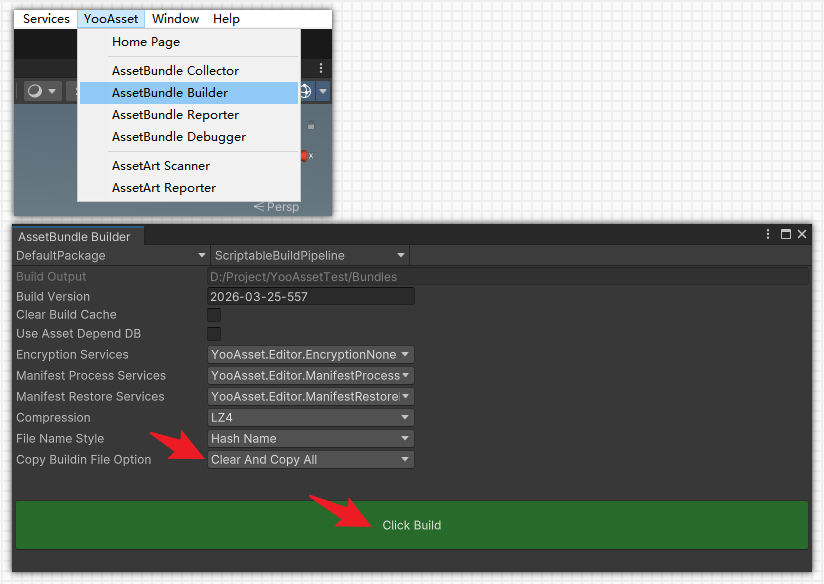The height and width of the screenshot is (584, 824).
Task: Open the Encryption Services dropdown
Action: [x=311, y=355]
